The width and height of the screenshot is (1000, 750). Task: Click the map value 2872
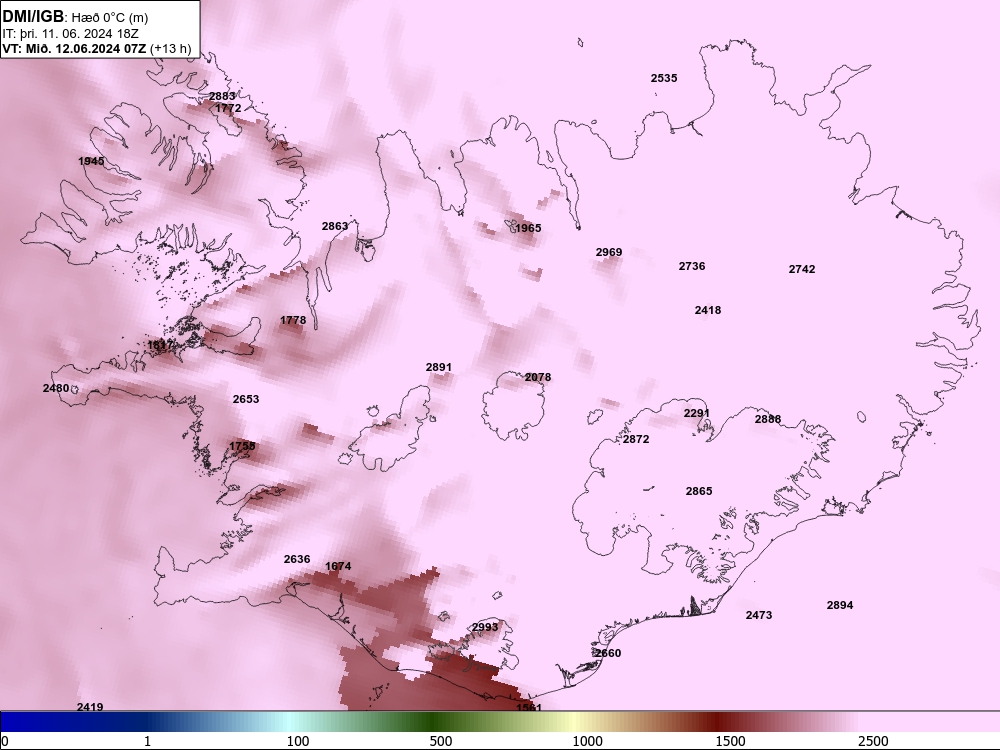(x=636, y=439)
